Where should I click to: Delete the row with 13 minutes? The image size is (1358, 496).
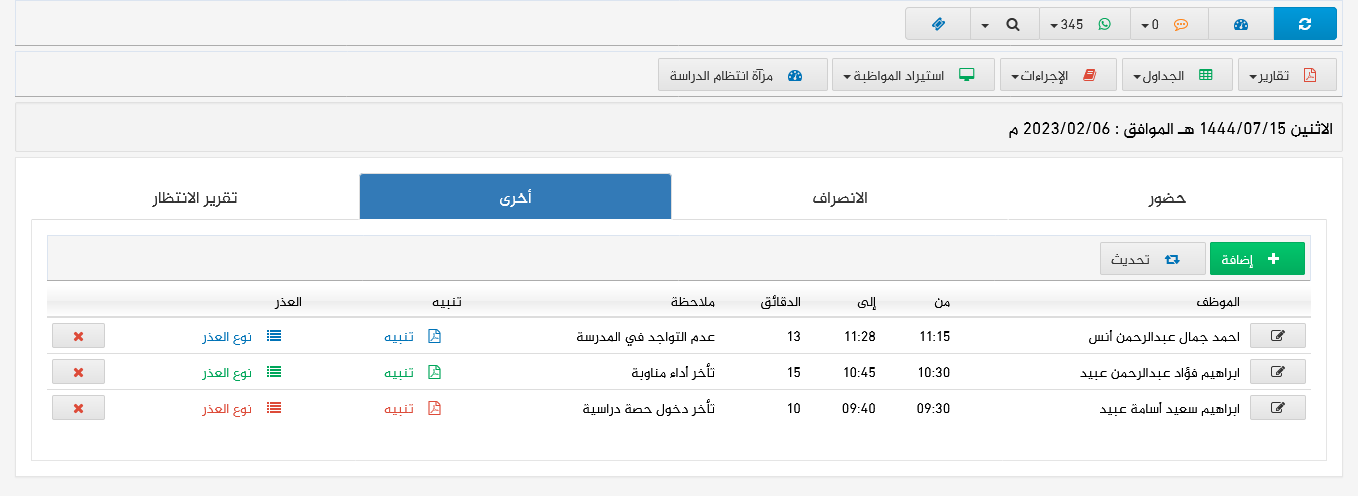click(78, 336)
